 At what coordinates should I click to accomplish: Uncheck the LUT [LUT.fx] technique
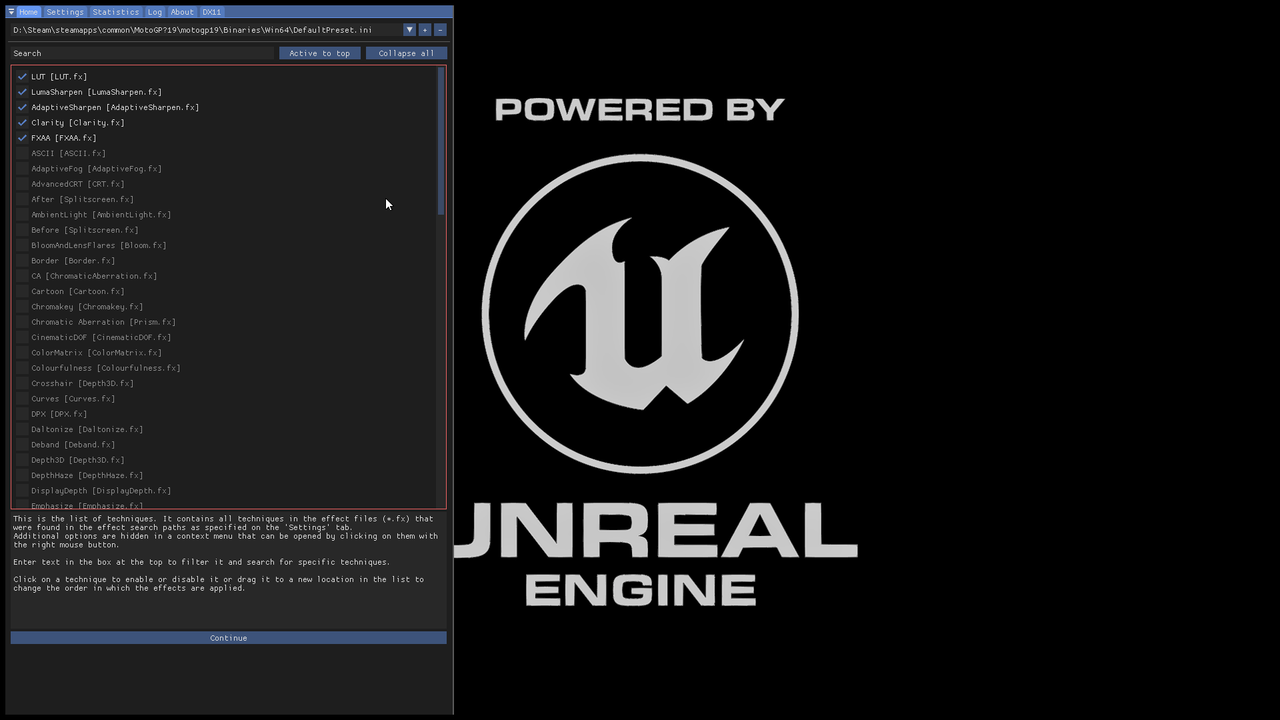tap(22, 76)
